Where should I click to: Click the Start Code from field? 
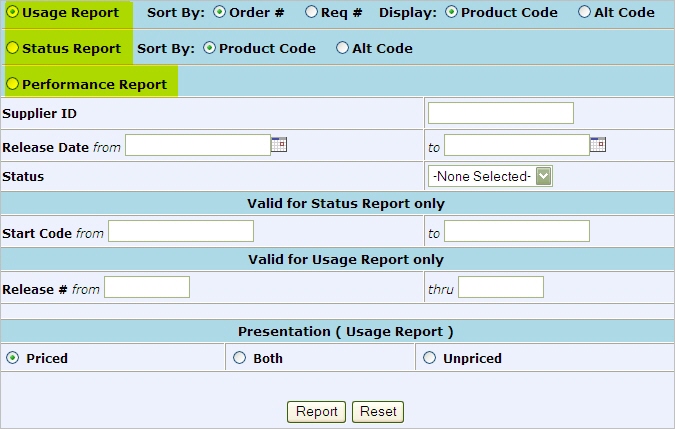tap(180, 232)
